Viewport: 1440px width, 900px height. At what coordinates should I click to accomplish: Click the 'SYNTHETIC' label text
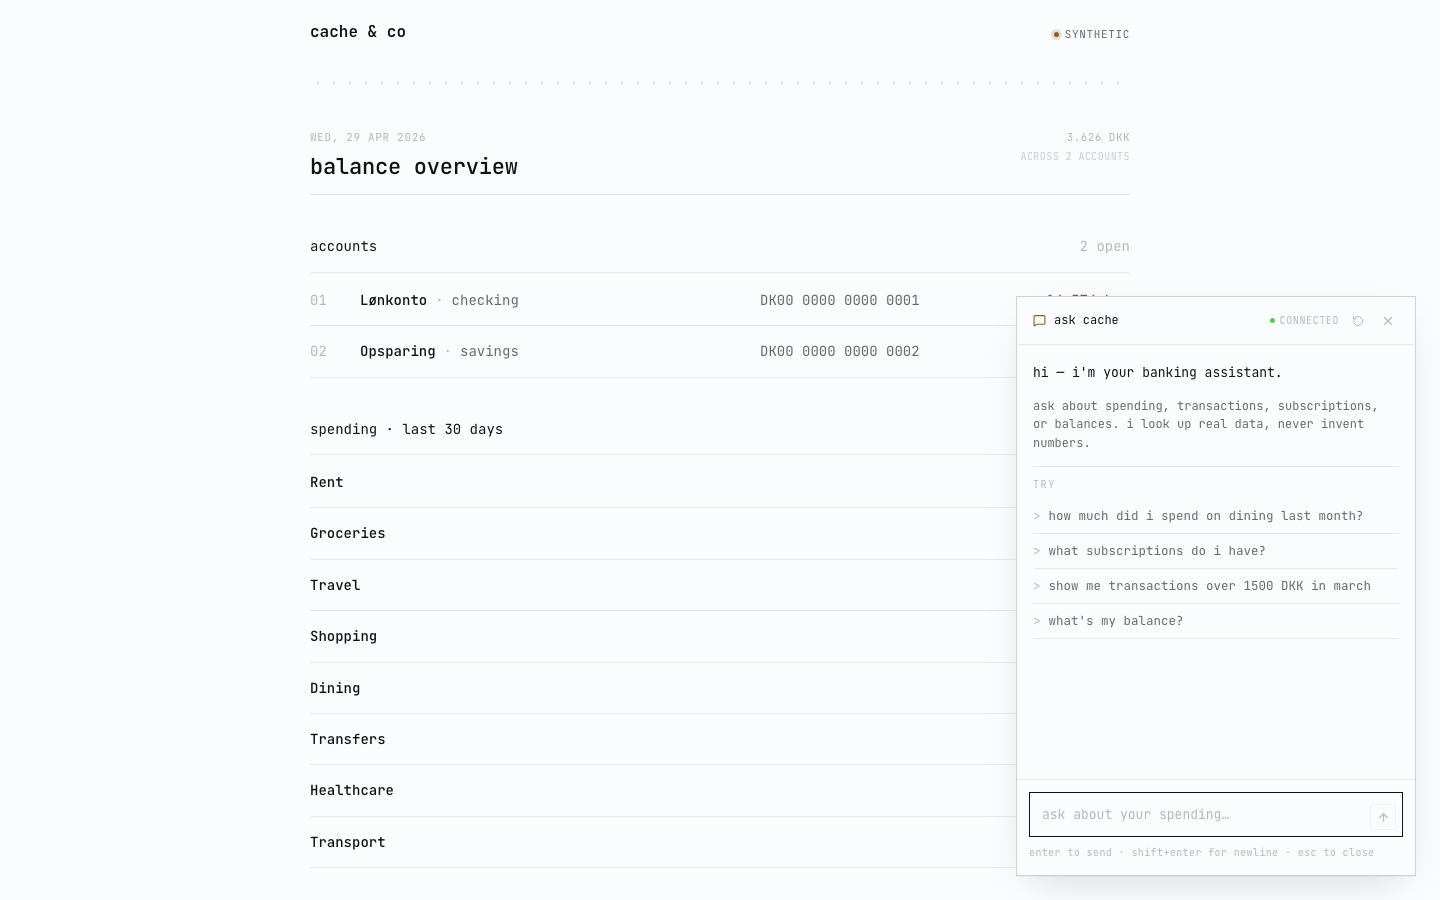1097,34
